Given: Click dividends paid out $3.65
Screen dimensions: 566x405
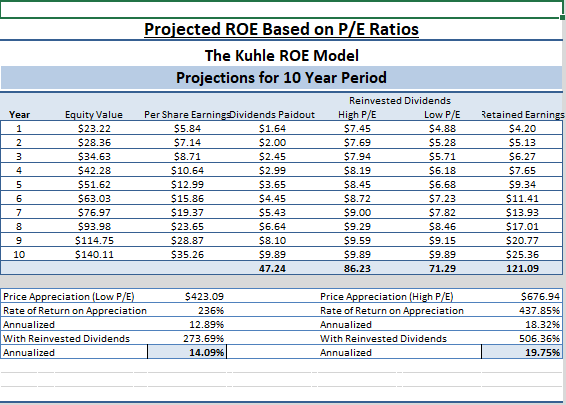Looking at the screenshot, I should tap(272, 184).
